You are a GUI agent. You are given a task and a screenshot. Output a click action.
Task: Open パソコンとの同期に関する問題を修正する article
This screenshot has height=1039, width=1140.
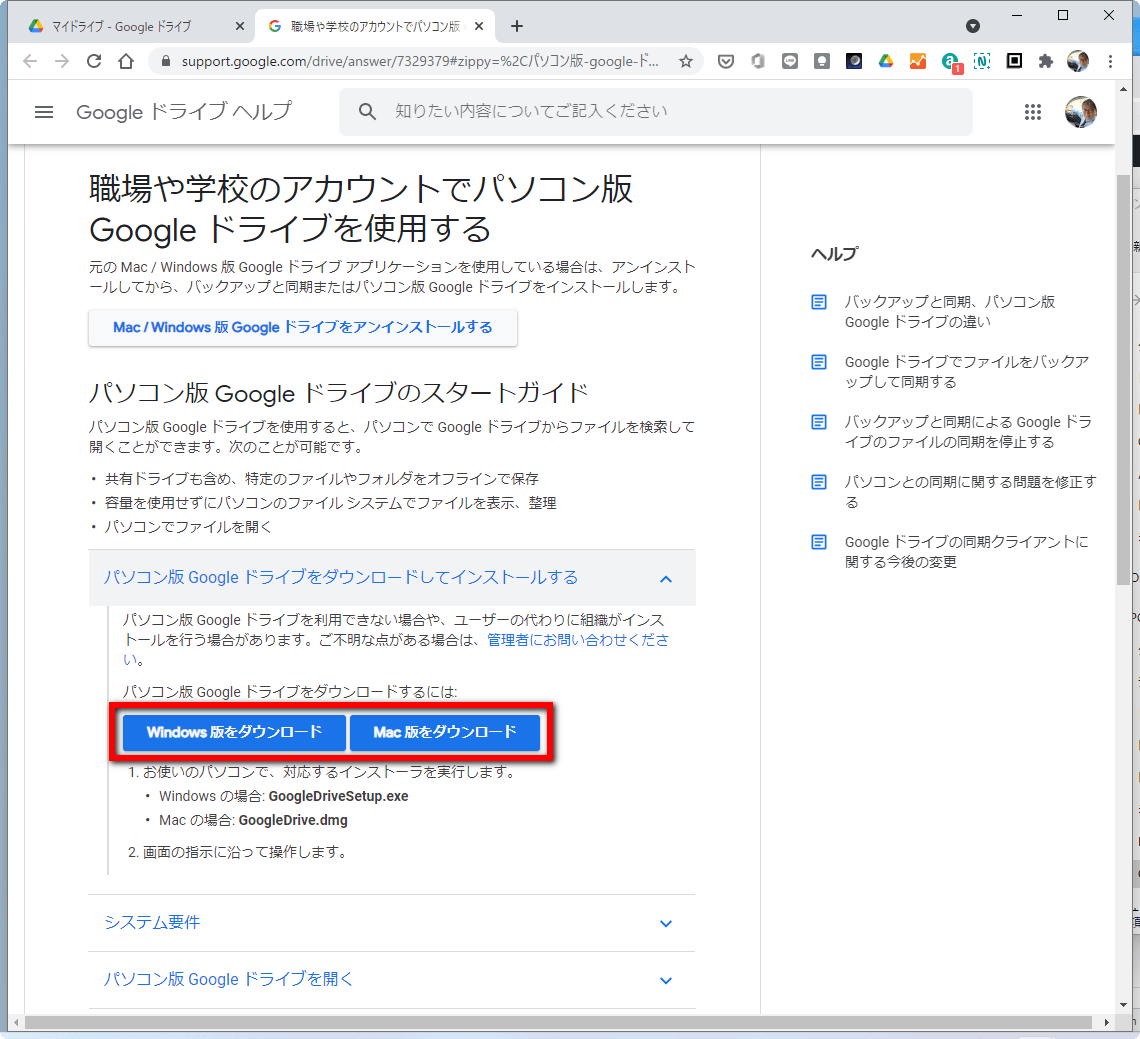(970, 492)
